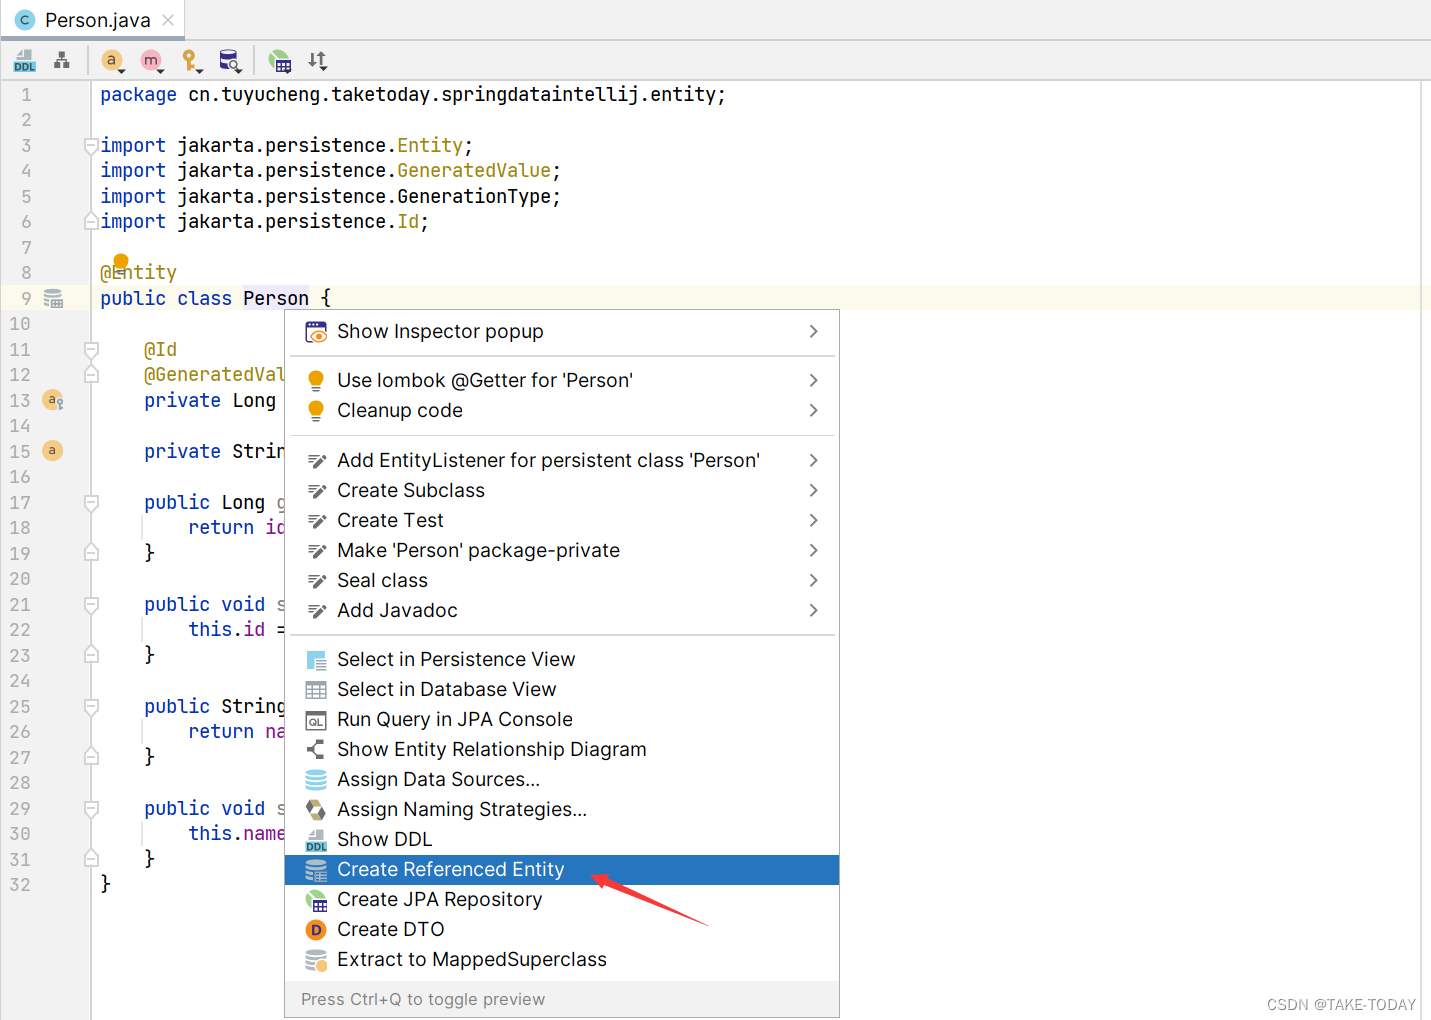The height and width of the screenshot is (1020, 1431).
Task: Choose Create Test
Action: [x=562, y=520]
